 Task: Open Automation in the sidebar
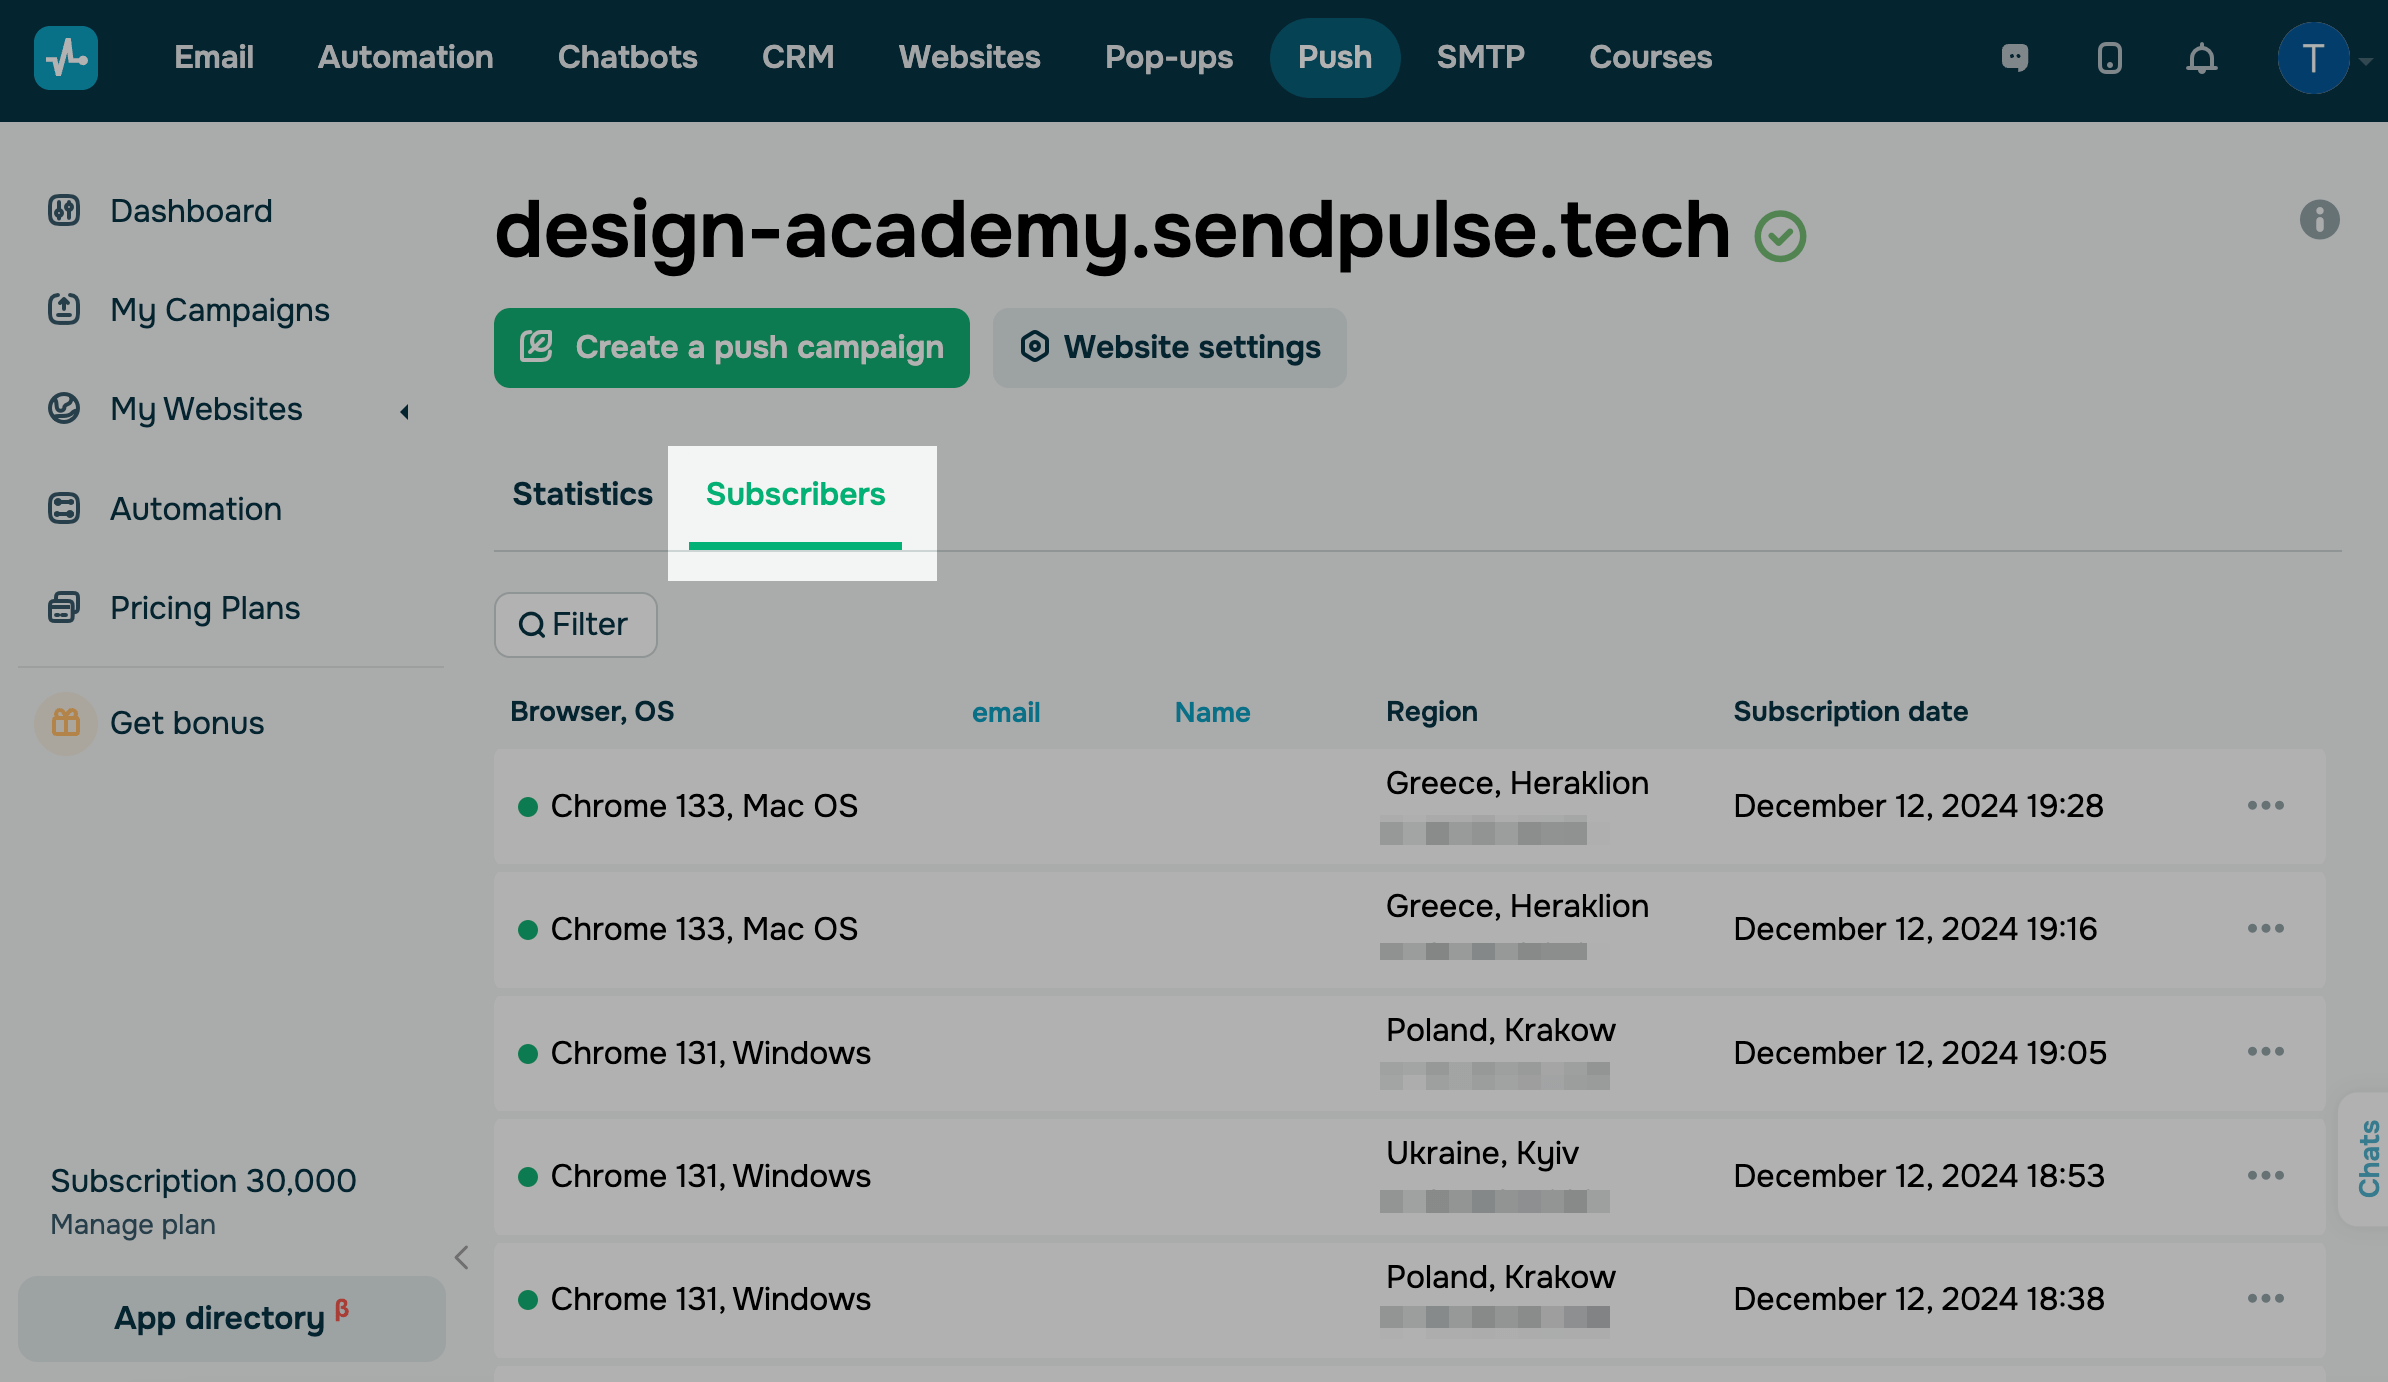click(196, 509)
